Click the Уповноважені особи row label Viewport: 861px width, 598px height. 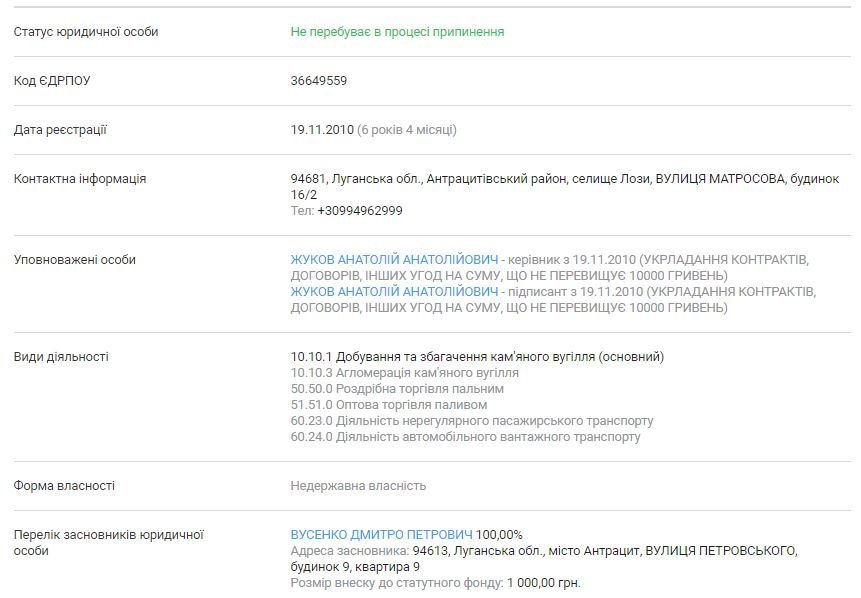75,260
